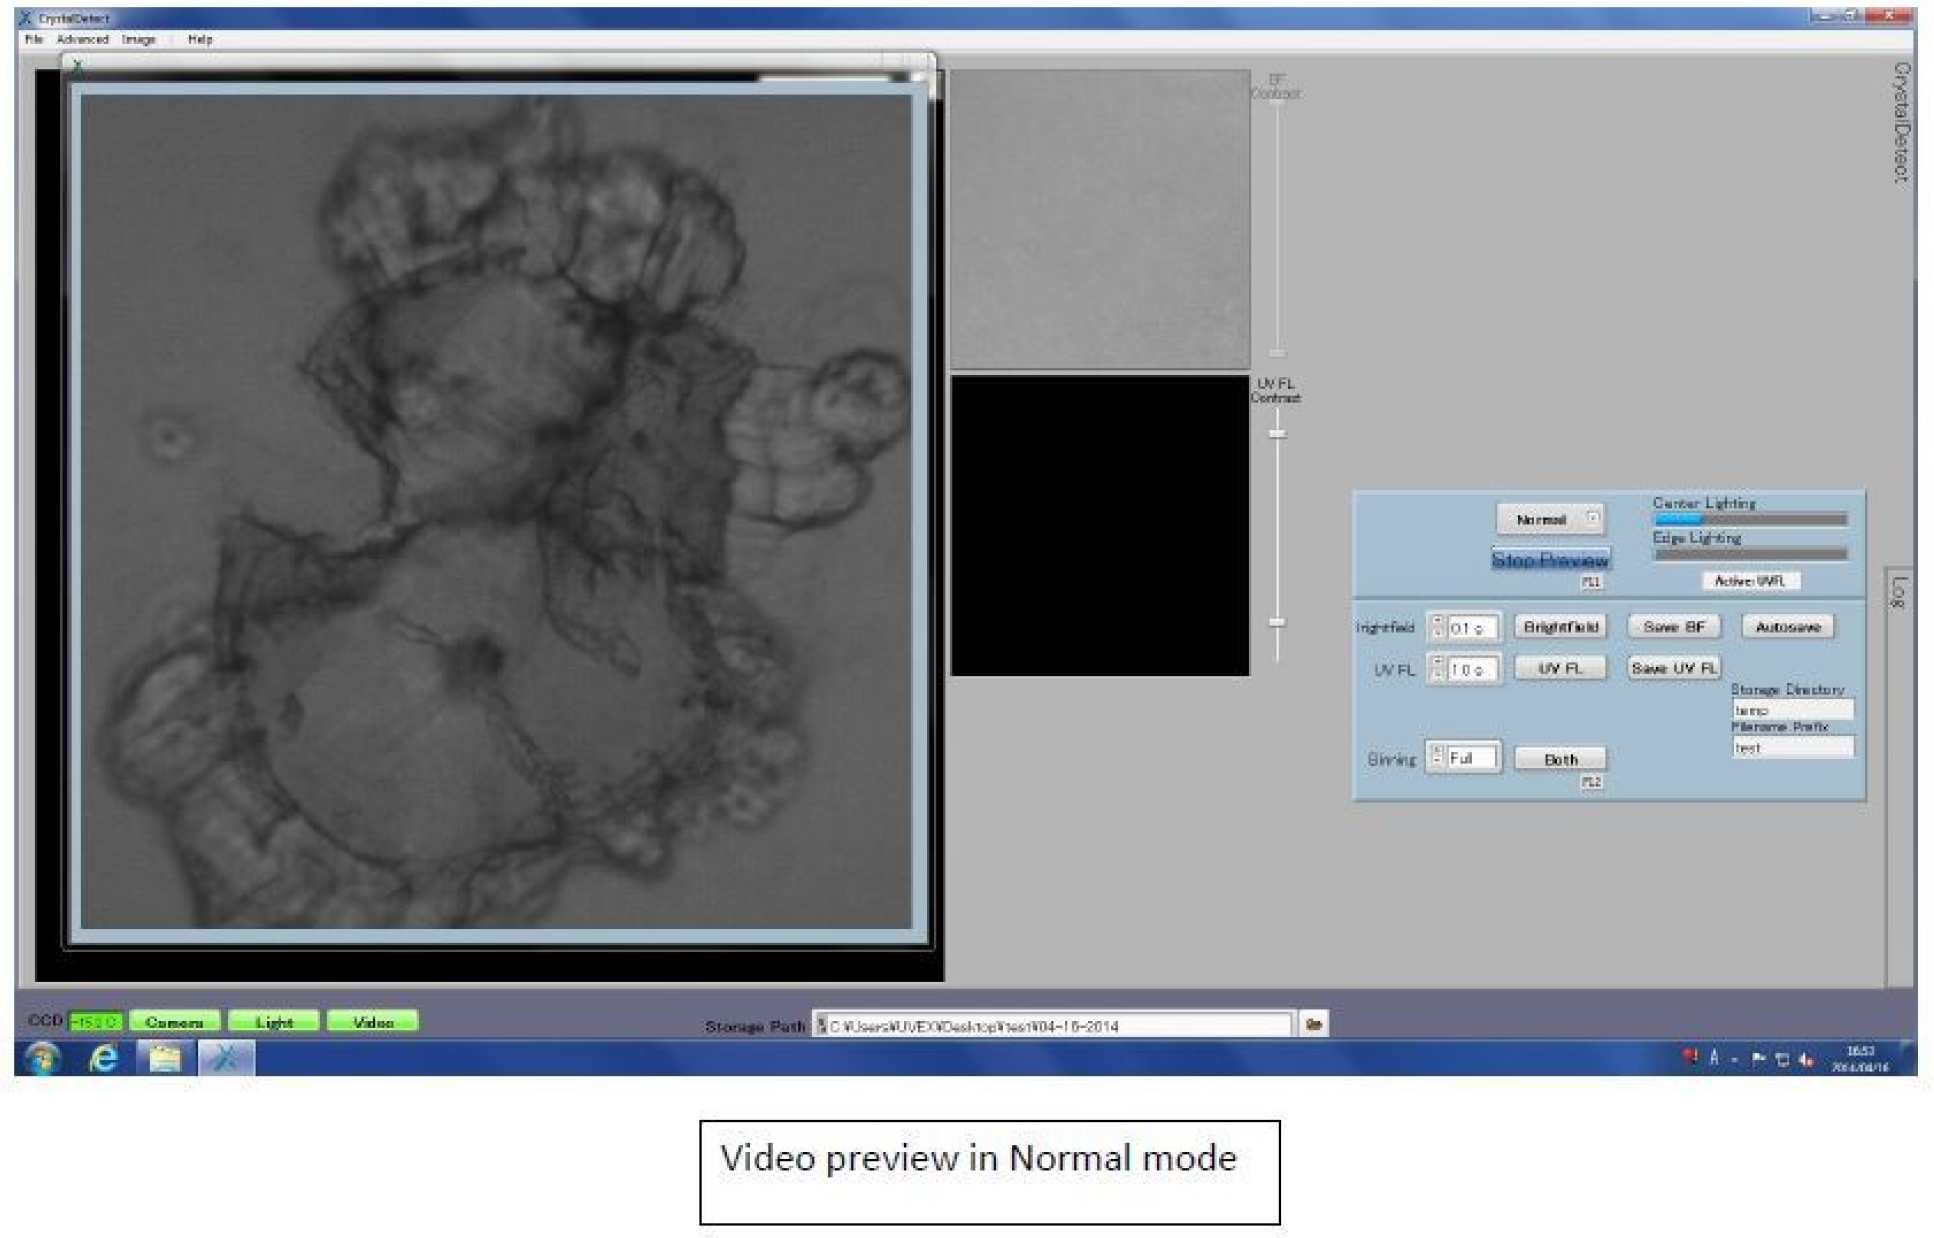
Task: Click the Stop Preview button
Action: pyautogui.click(x=1550, y=560)
